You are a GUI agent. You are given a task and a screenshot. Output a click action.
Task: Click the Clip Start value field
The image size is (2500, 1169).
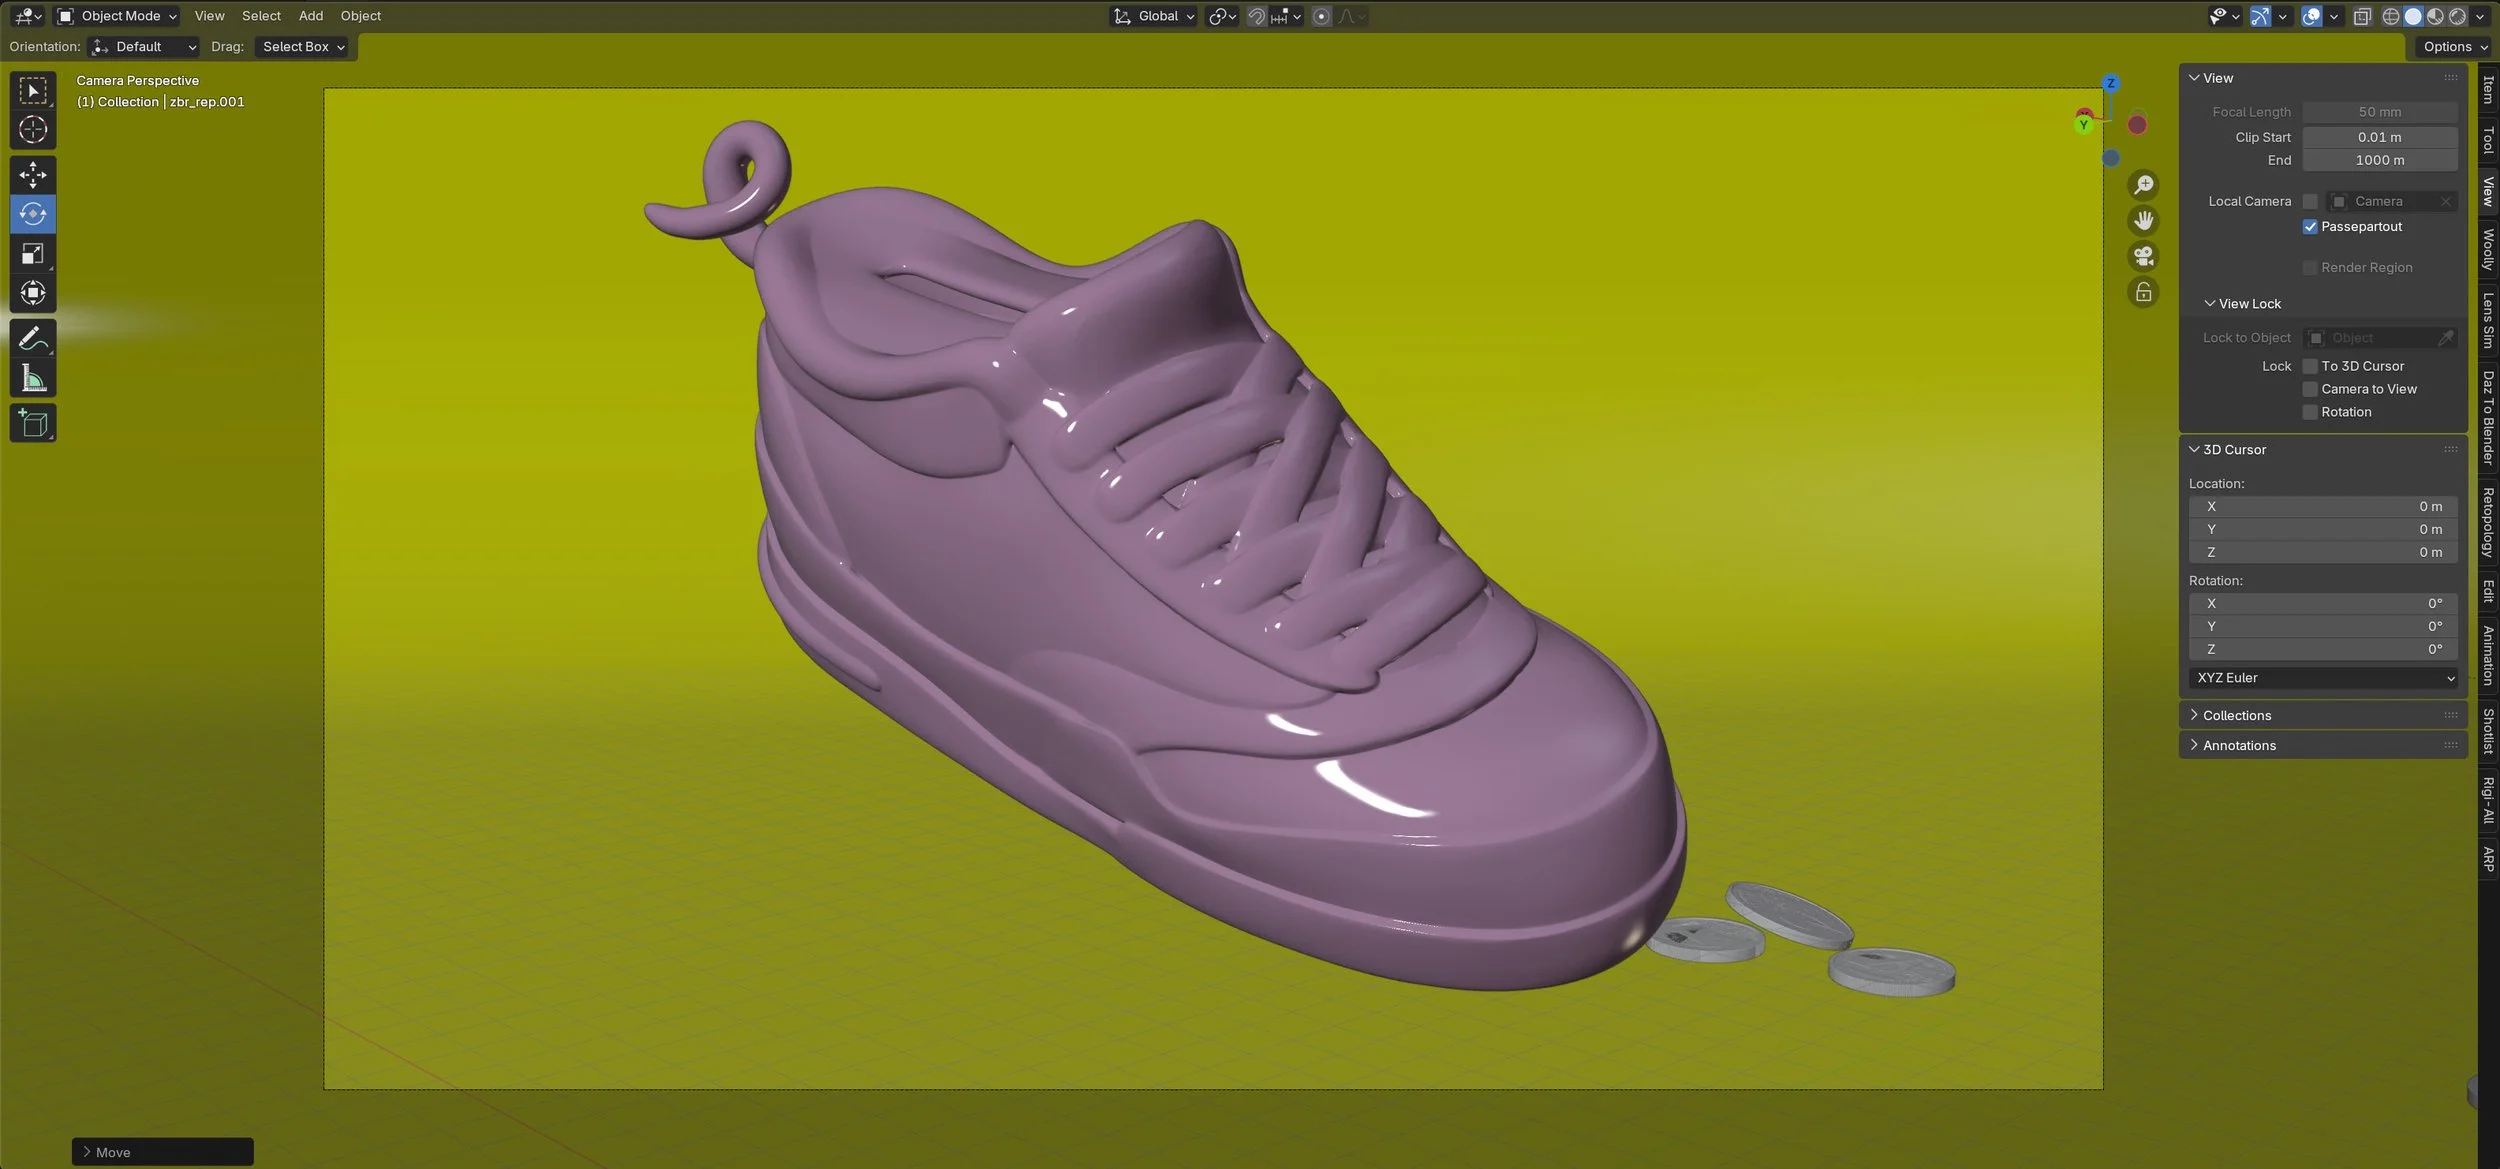pos(2378,137)
